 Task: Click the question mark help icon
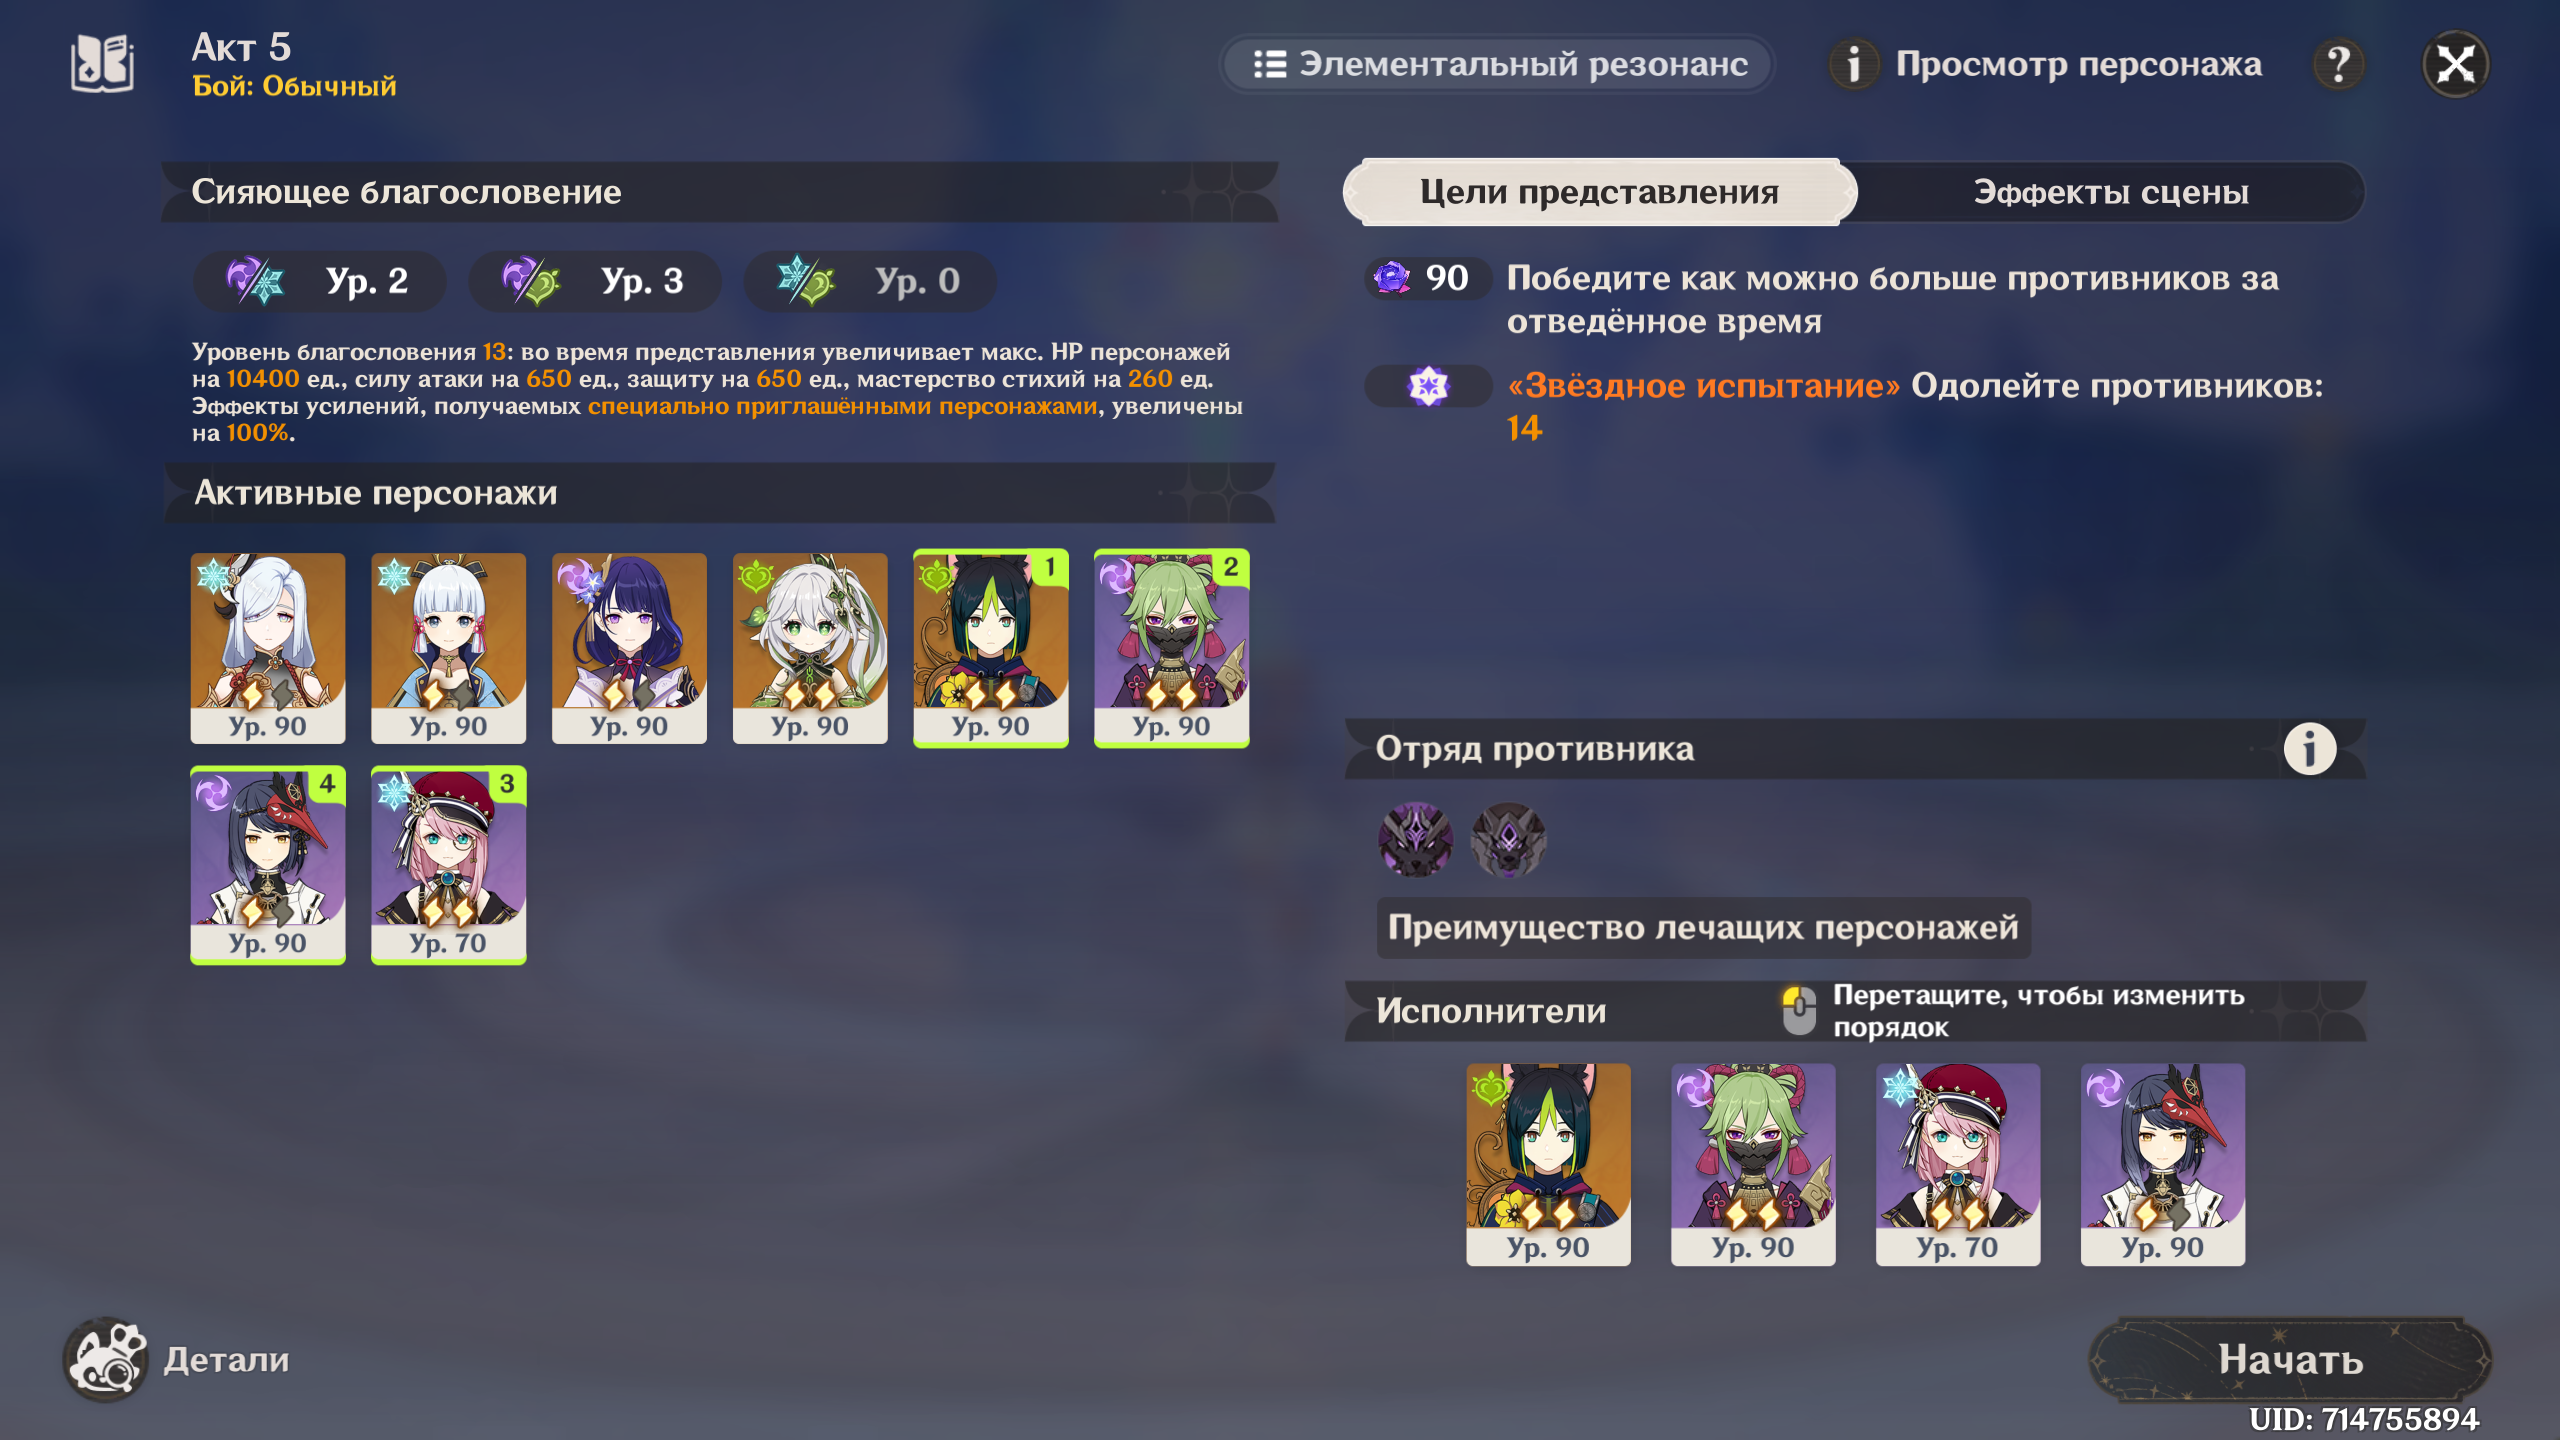click(x=2338, y=64)
